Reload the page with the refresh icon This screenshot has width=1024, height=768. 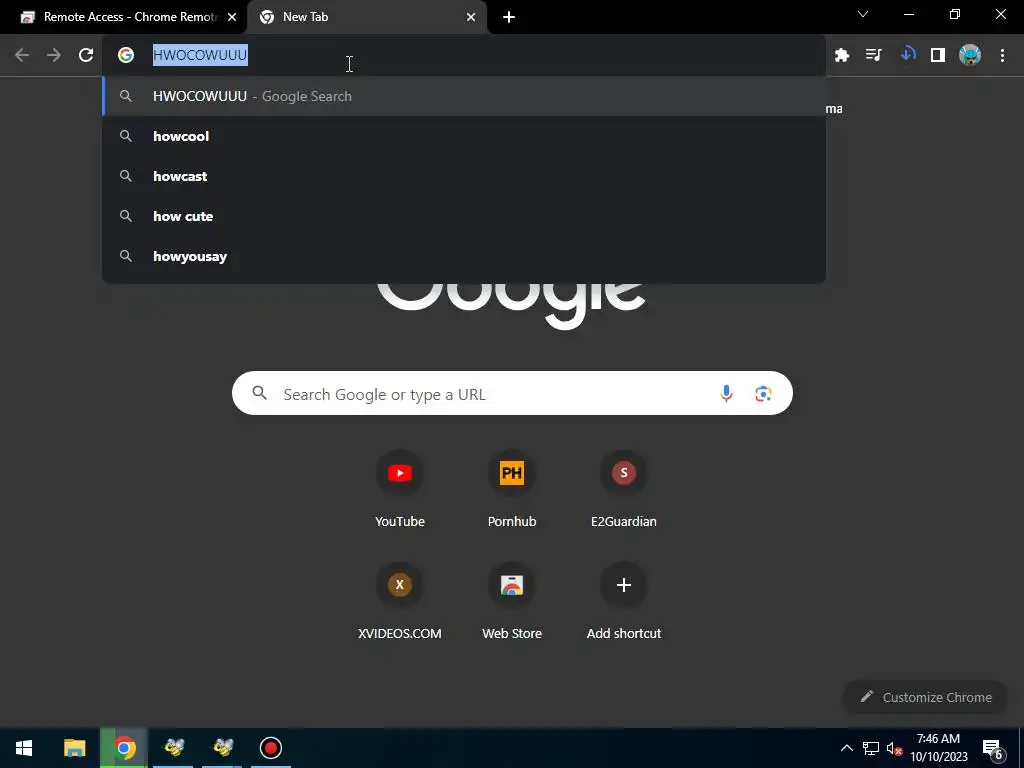click(86, 55)
